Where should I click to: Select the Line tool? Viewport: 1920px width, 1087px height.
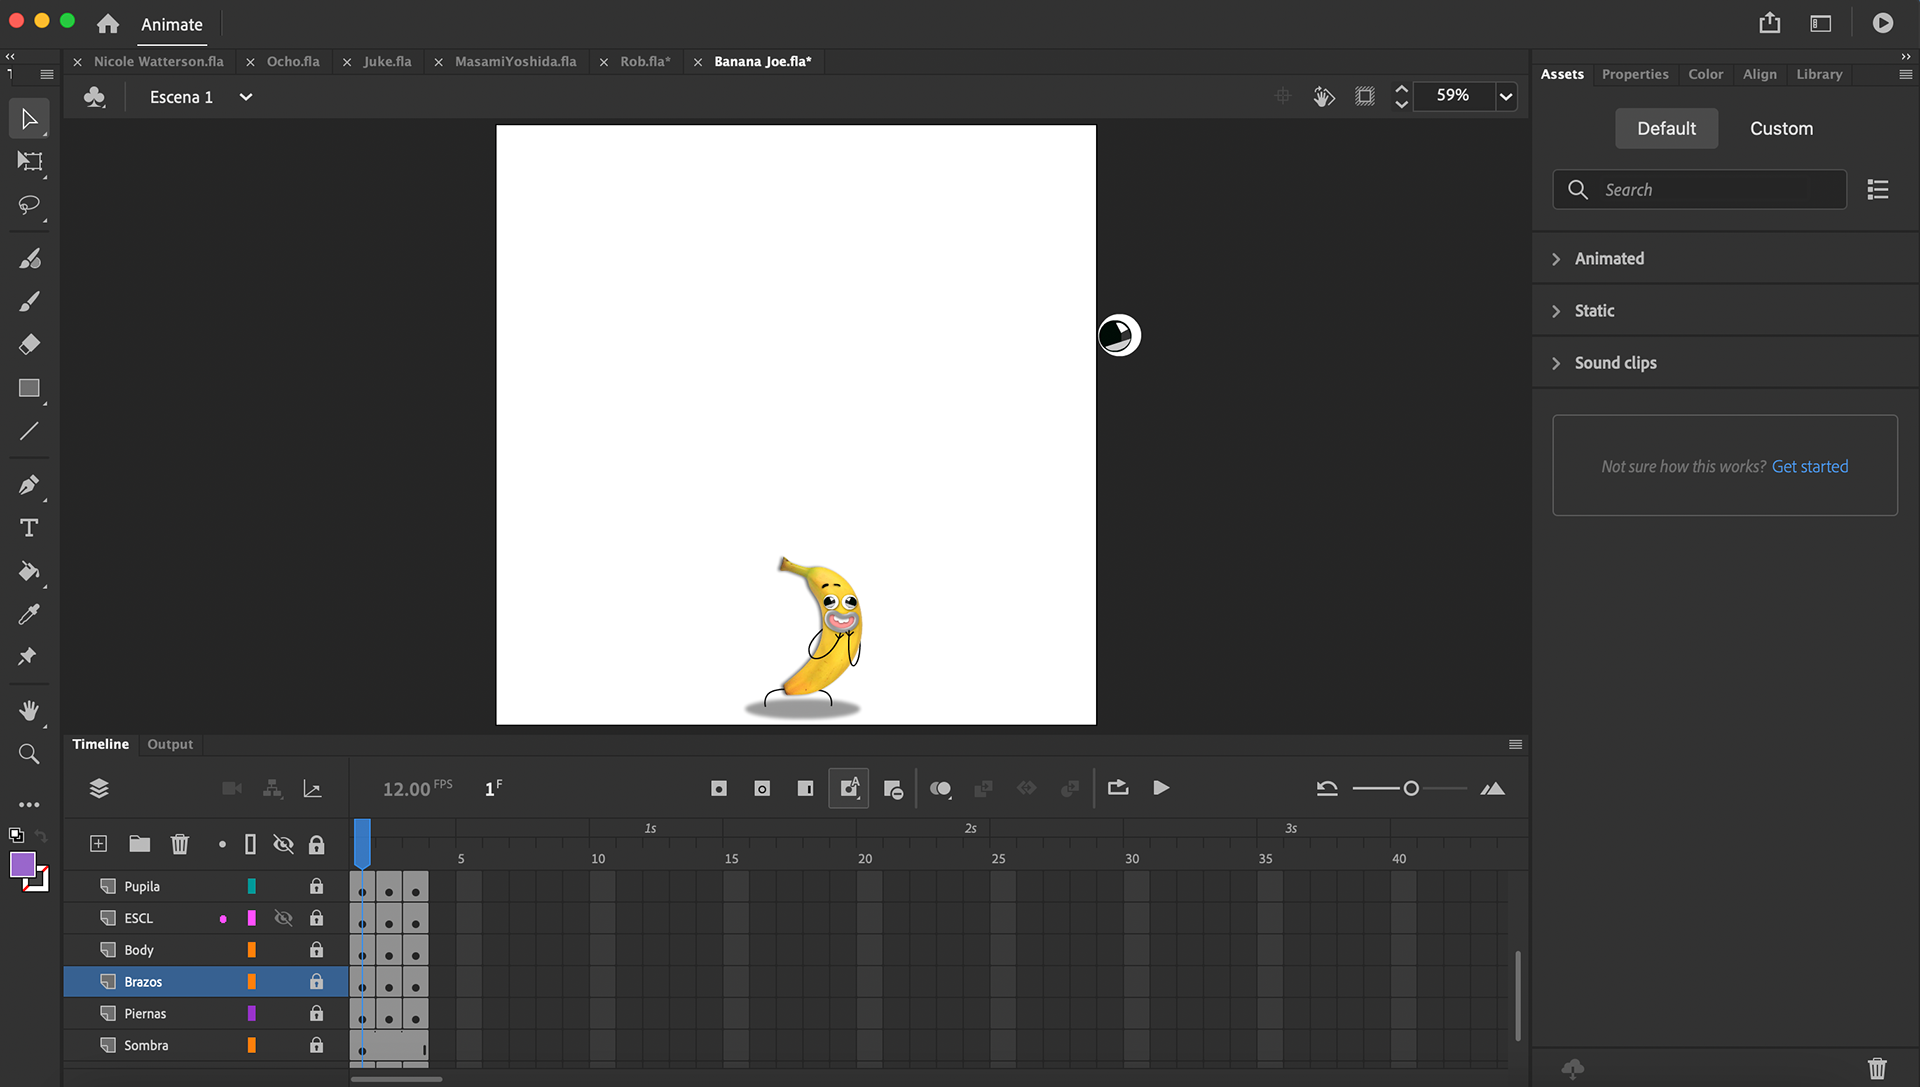click(29, 431)
